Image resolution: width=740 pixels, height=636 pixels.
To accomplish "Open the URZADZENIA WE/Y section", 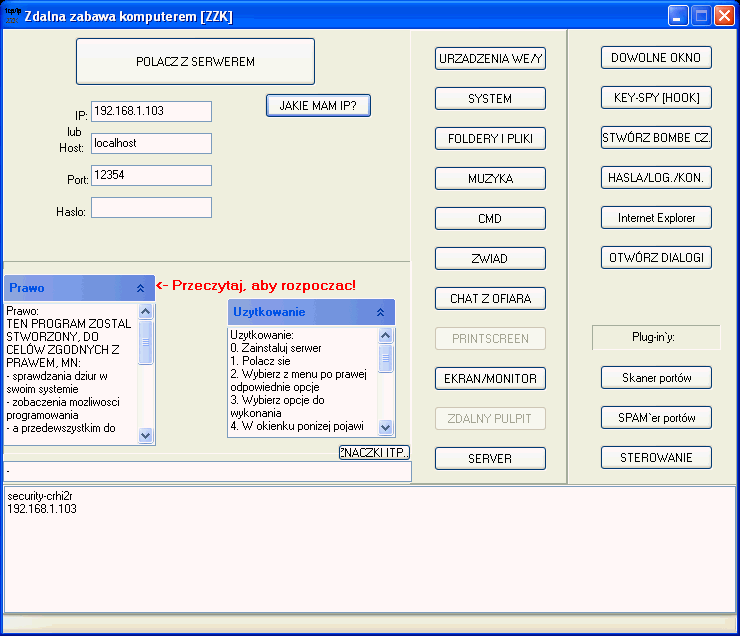I will tap(490, 59).
